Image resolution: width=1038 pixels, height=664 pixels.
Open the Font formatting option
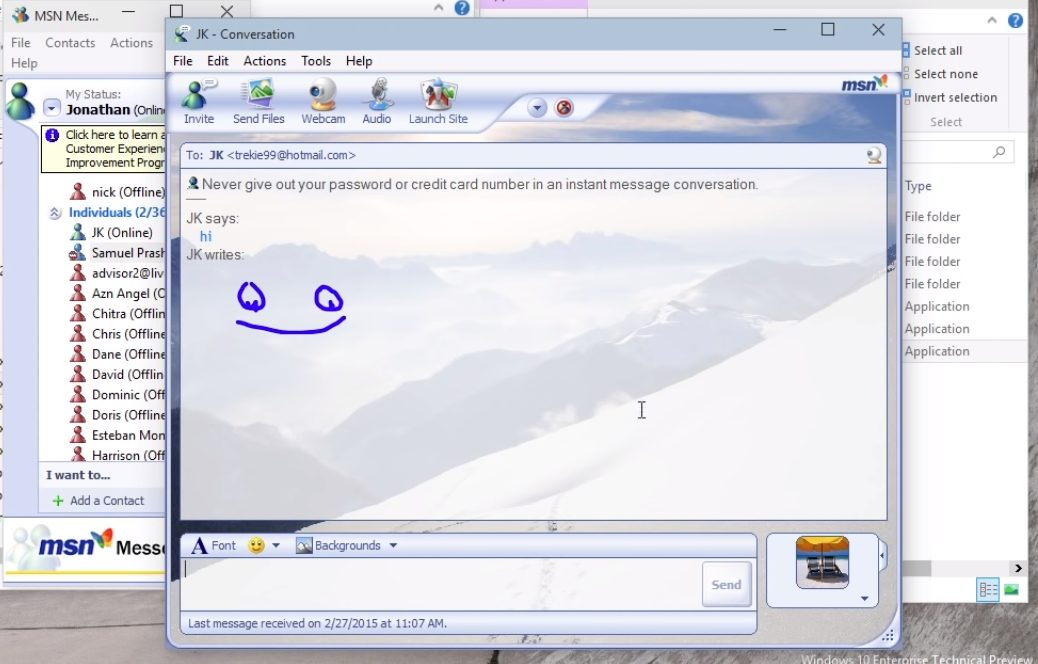tap(213, 545)
